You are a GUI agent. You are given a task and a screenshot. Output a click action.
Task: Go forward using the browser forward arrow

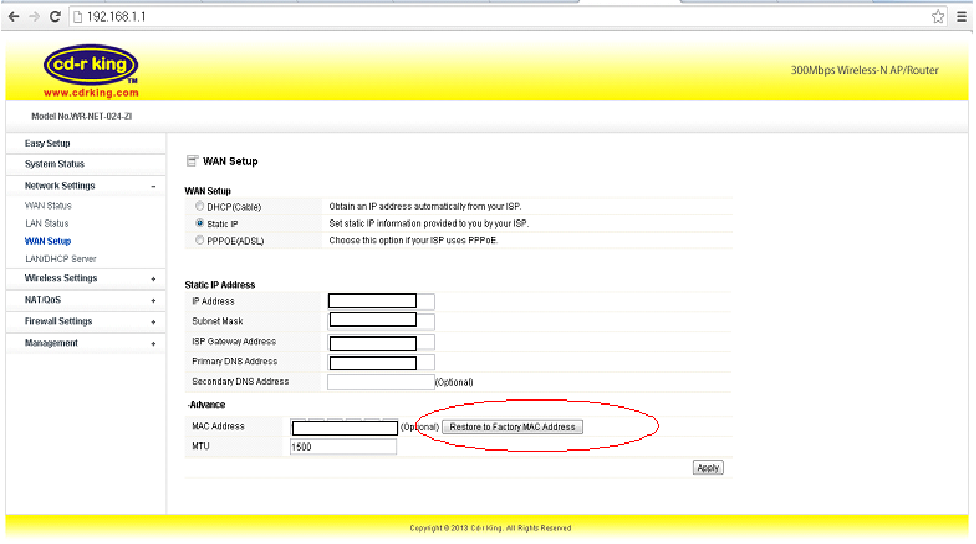[34, 17]
